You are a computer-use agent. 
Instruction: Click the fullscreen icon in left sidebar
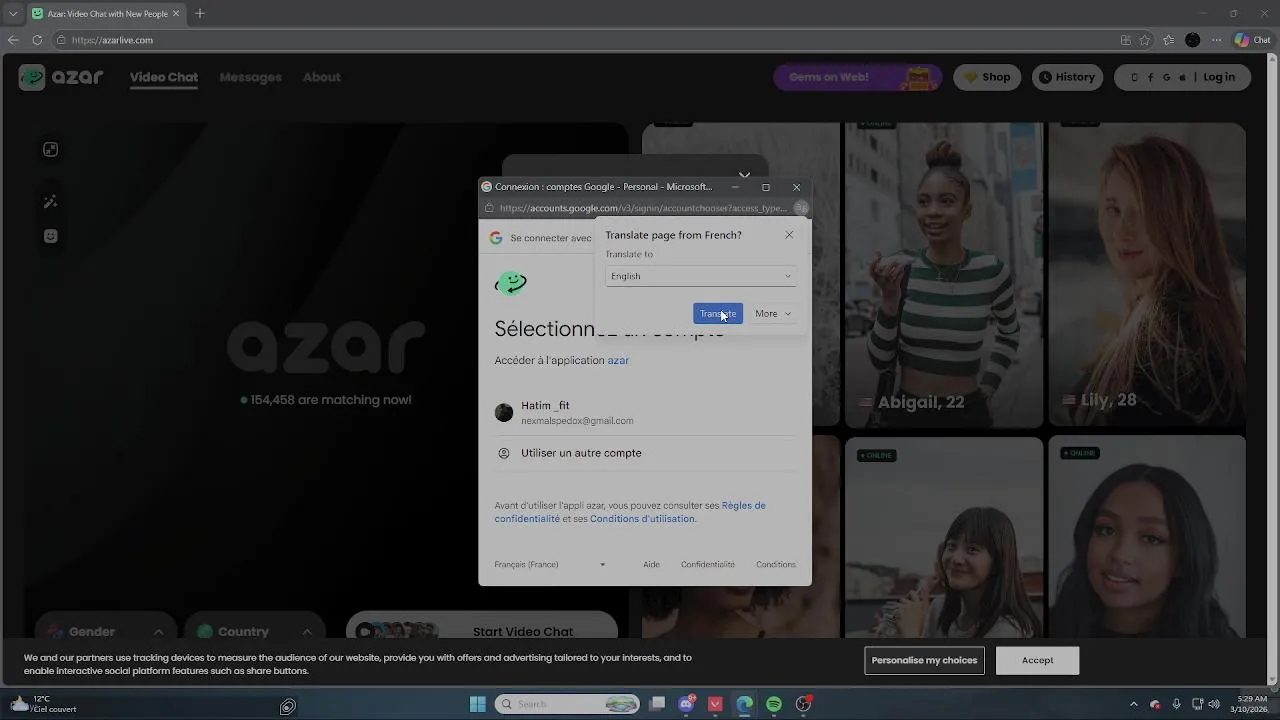coord(51,150)
